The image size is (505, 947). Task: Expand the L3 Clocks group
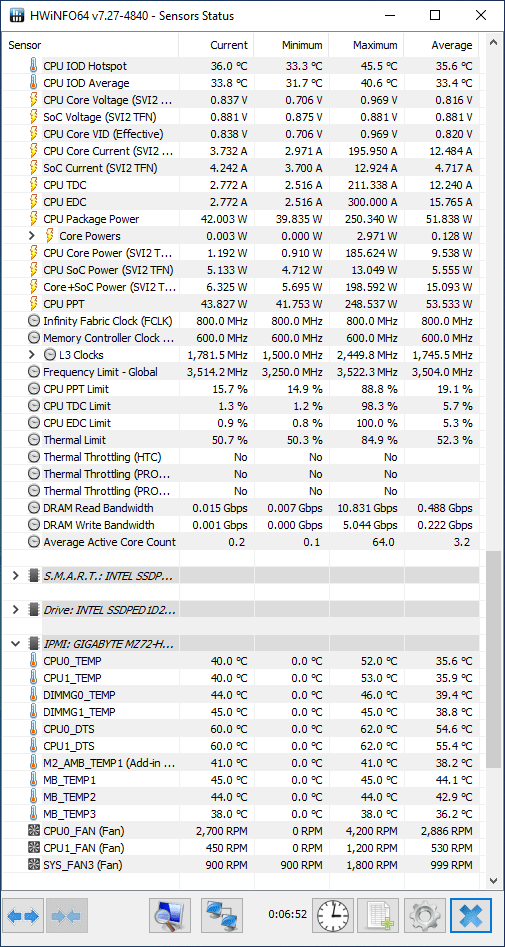tap(32, 355)
